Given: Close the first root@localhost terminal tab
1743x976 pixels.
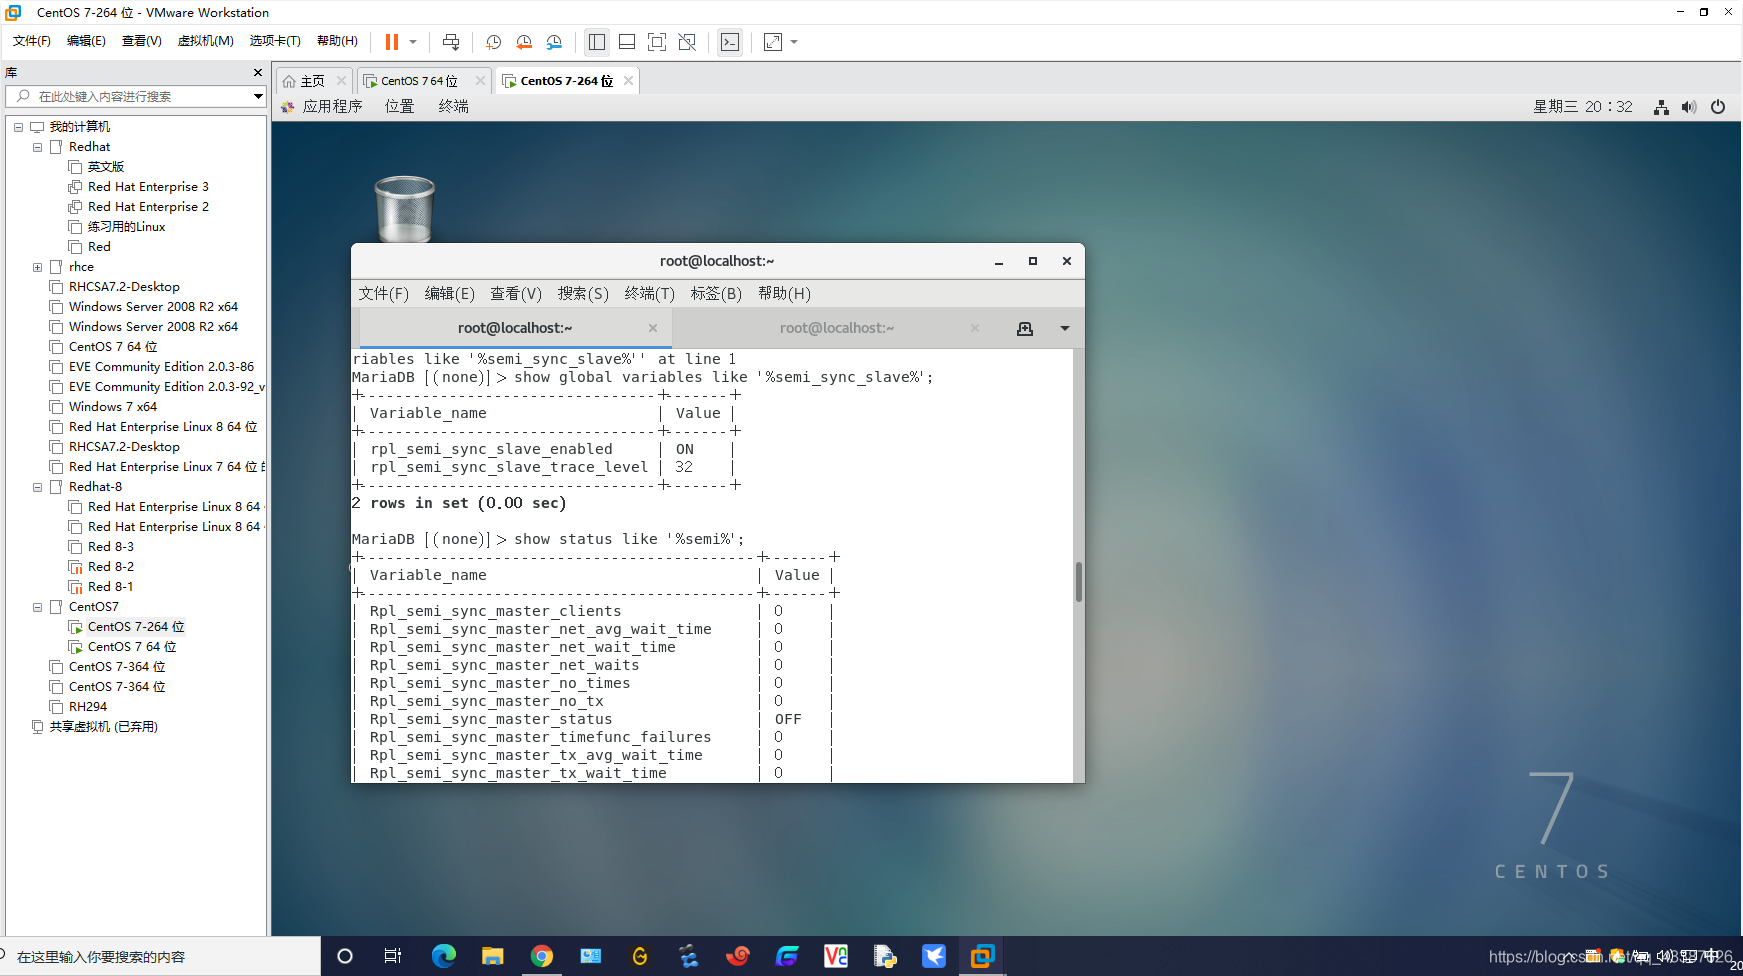Looking at the screenshot, I should (x=653, y=328).
